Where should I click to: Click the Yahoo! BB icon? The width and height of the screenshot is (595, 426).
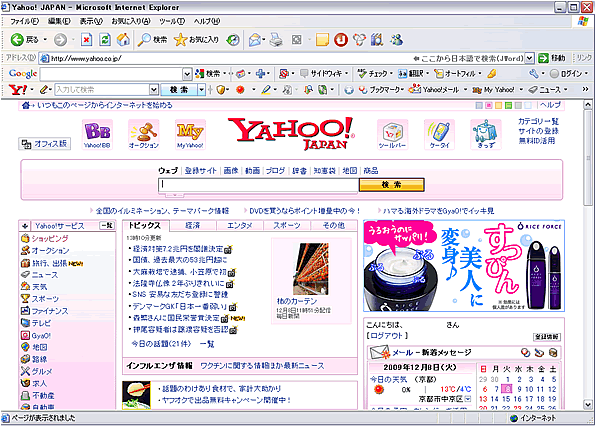(97, 134)
